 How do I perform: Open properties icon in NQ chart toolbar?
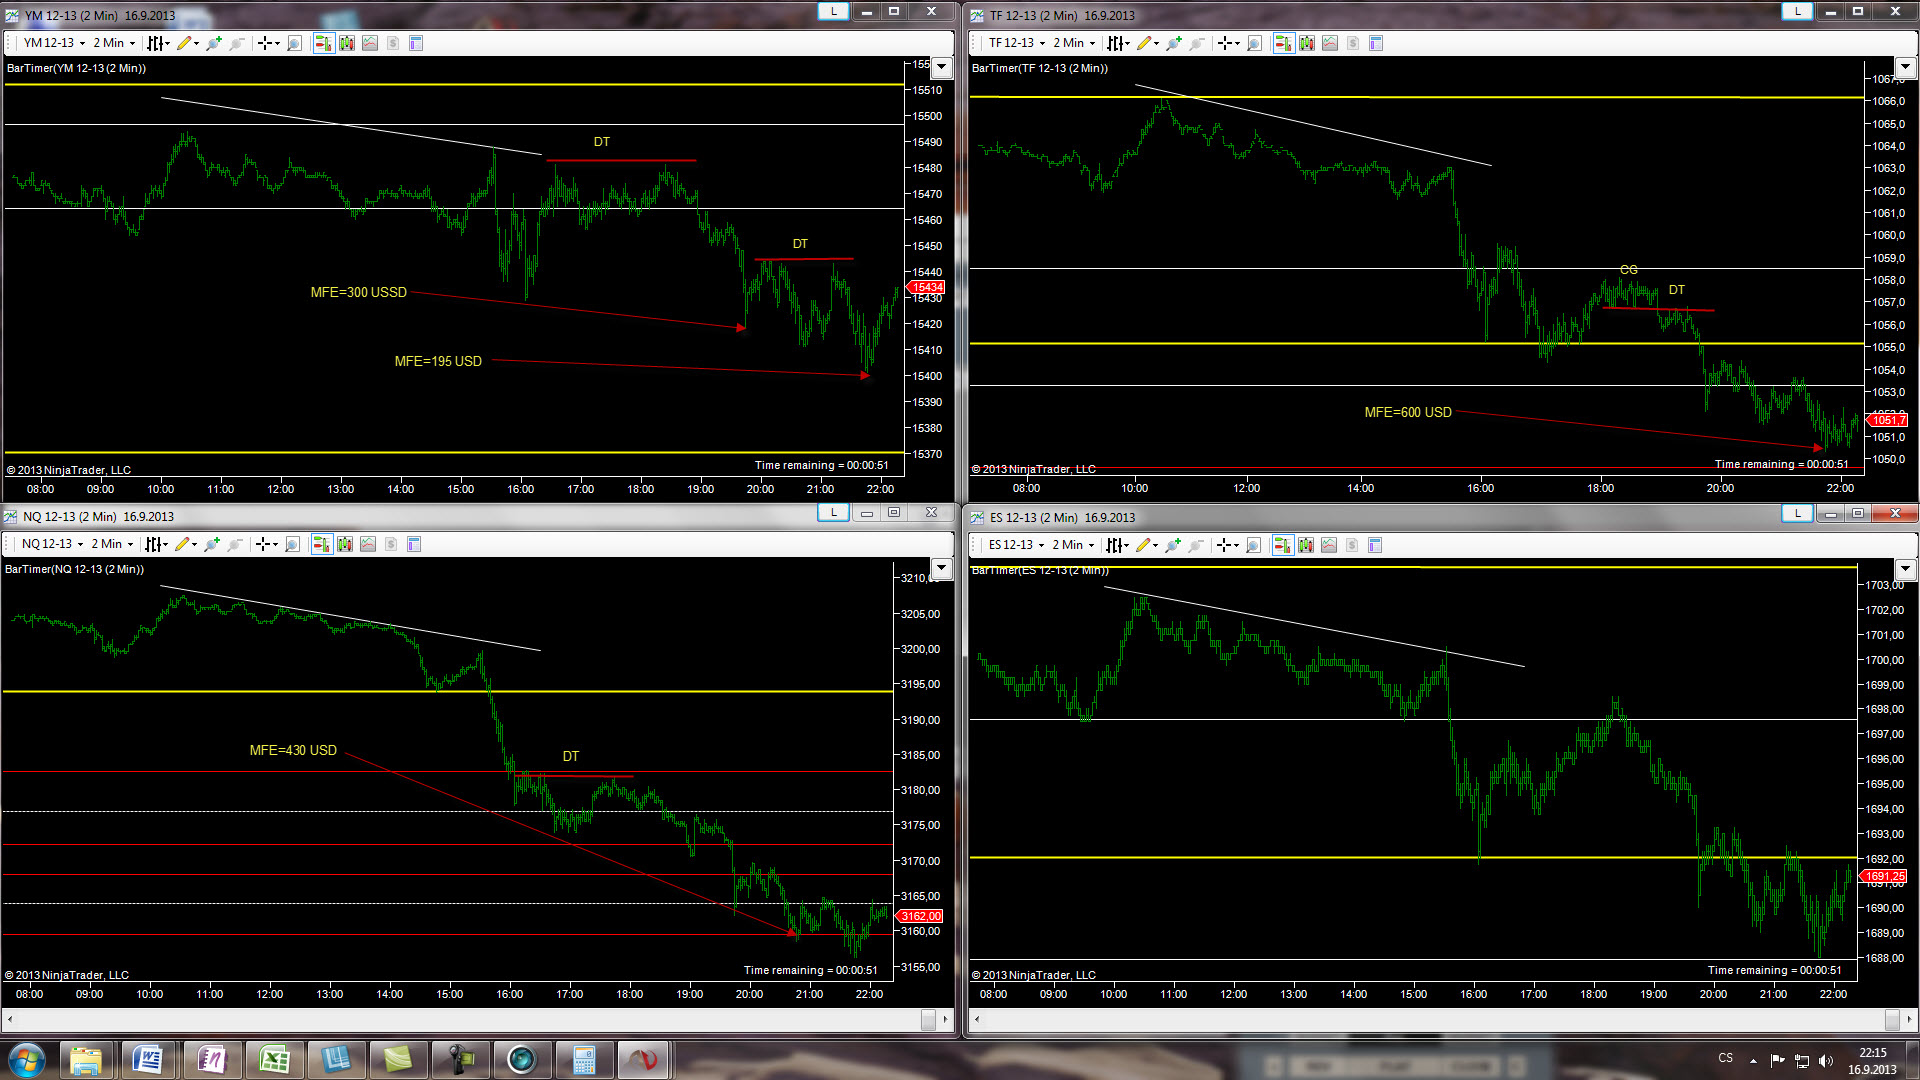tap(414, 544)
